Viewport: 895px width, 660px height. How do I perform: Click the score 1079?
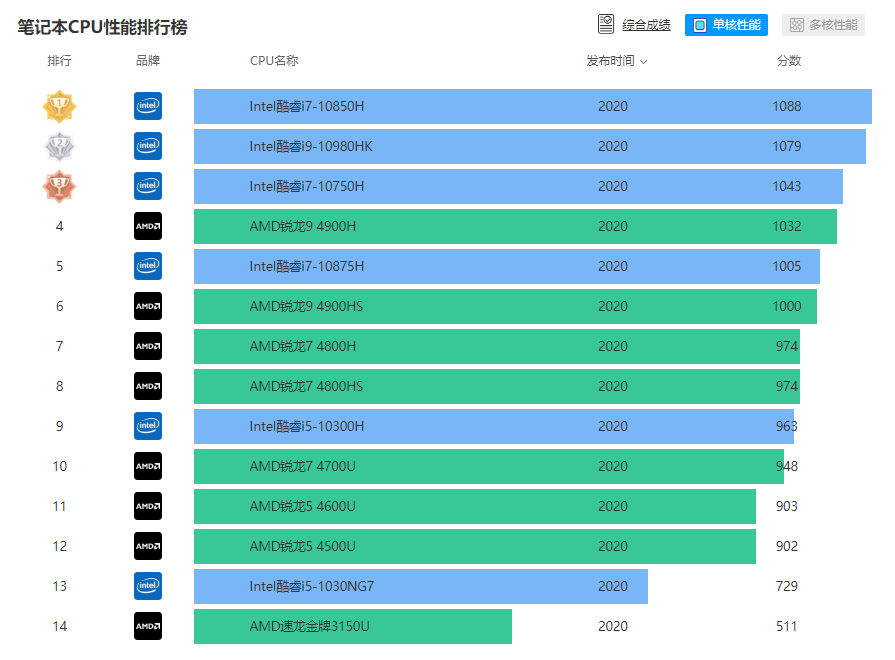tap(787, 146)
